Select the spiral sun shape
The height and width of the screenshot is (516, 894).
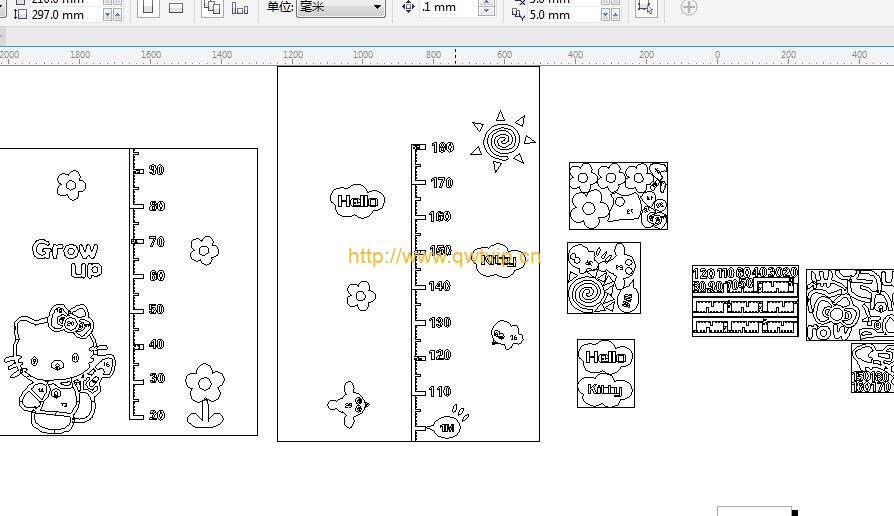click(x=503, y=141)
